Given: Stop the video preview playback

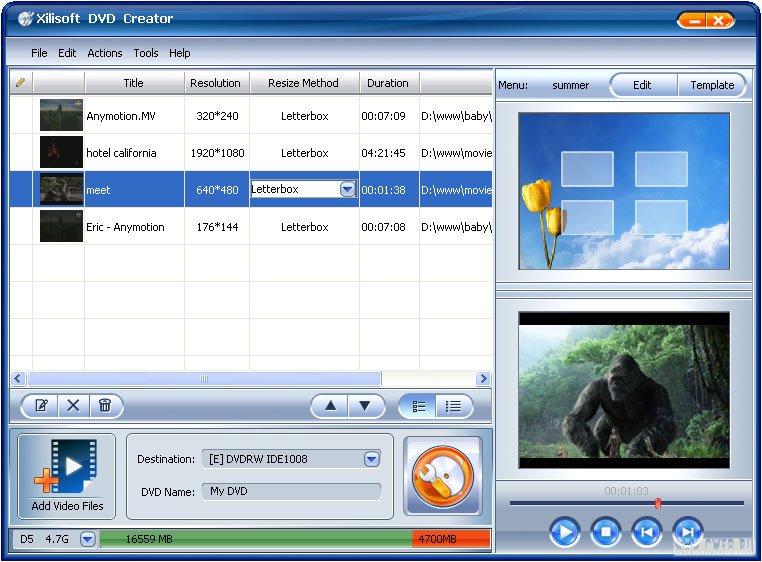Looking at the screenshot, I should point(605,532).
